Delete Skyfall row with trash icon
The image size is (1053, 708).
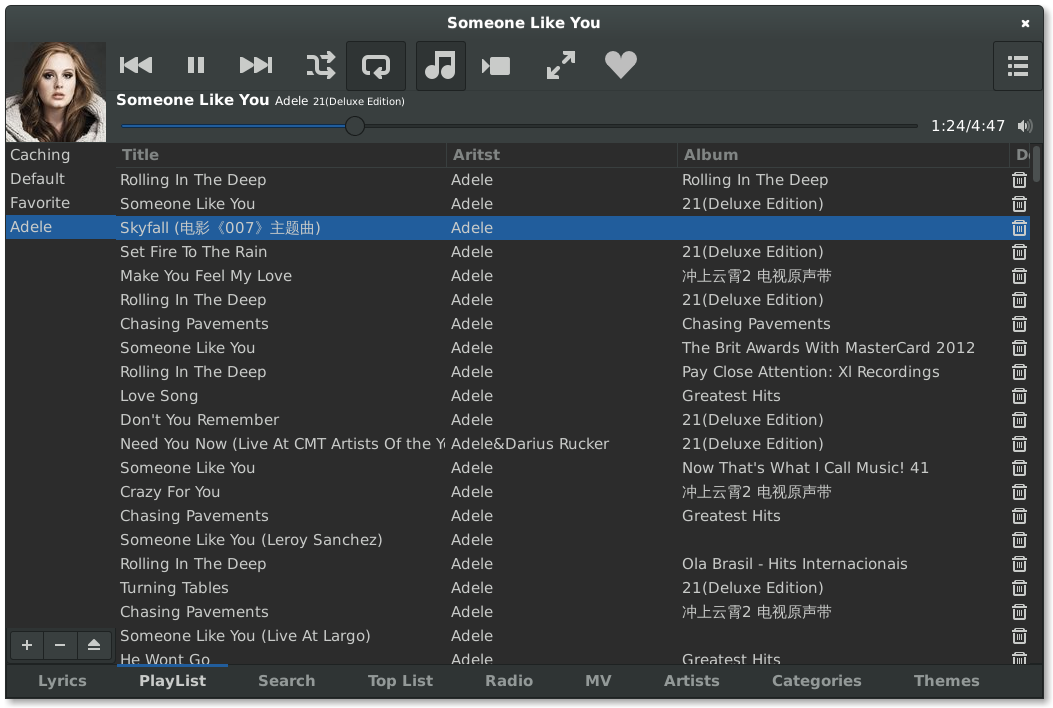pos(1019,228)
